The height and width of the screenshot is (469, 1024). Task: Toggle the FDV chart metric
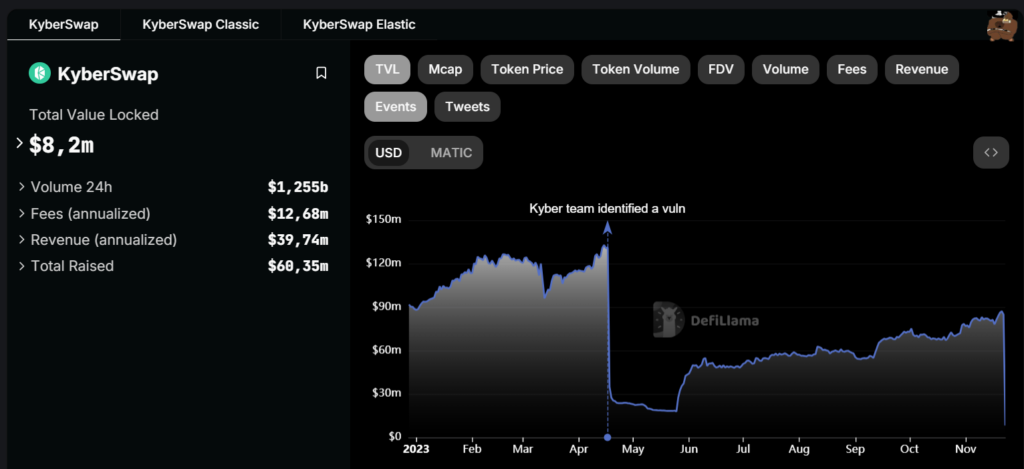pyautogui.click(x=721, y=70)
